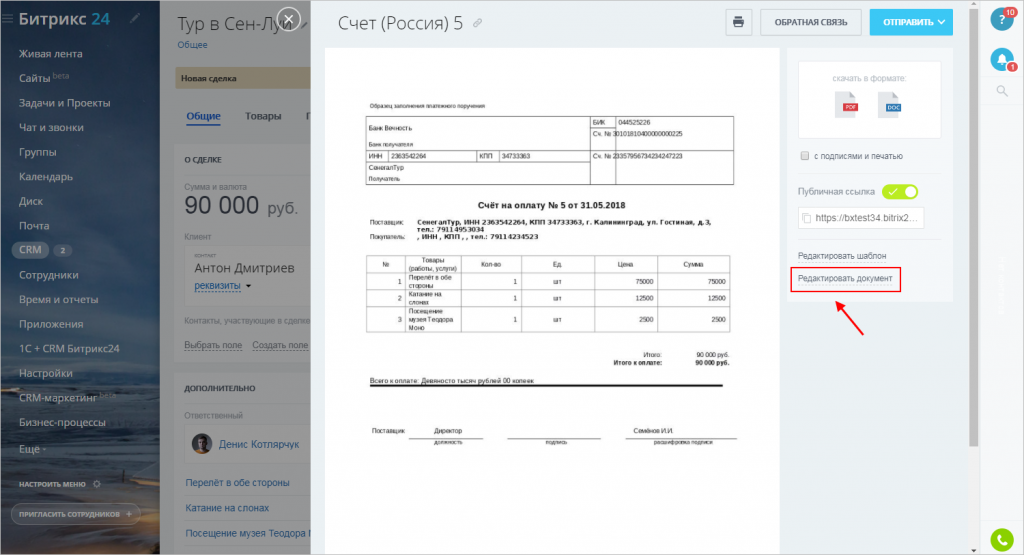
Task: Open Живая лента in sidebar
Action: pyautogui.click(x=51, y=54)
